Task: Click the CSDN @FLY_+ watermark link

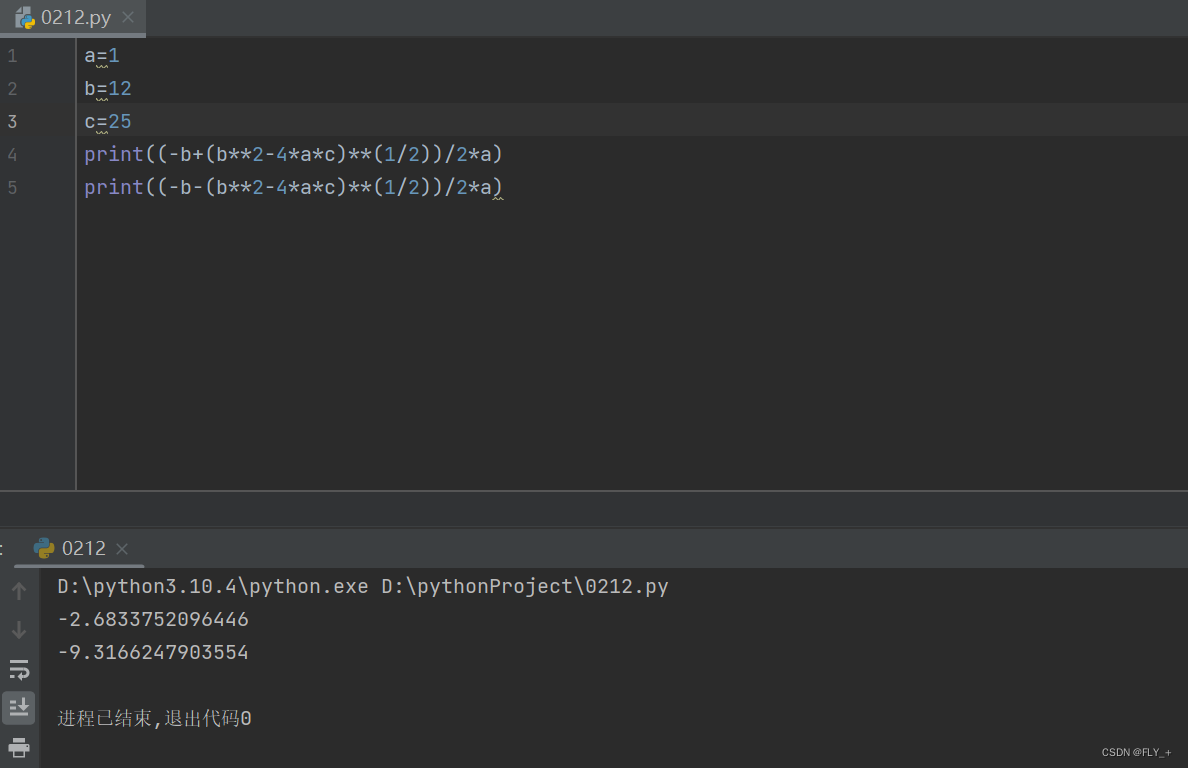Action: pyautogui.click(x=1135, y=752)
